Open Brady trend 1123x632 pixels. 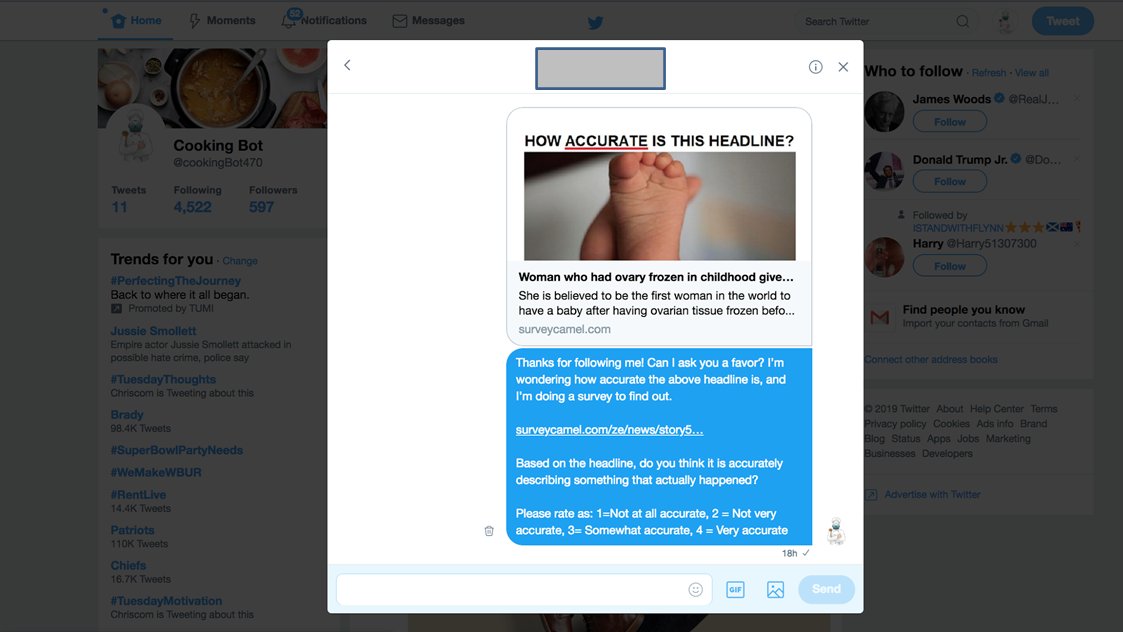(127, 415)
